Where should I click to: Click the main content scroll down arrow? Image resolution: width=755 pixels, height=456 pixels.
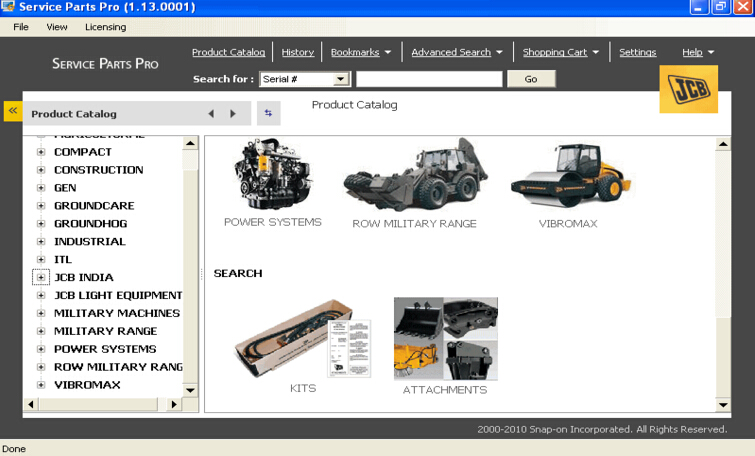click(x=723, y=405)
